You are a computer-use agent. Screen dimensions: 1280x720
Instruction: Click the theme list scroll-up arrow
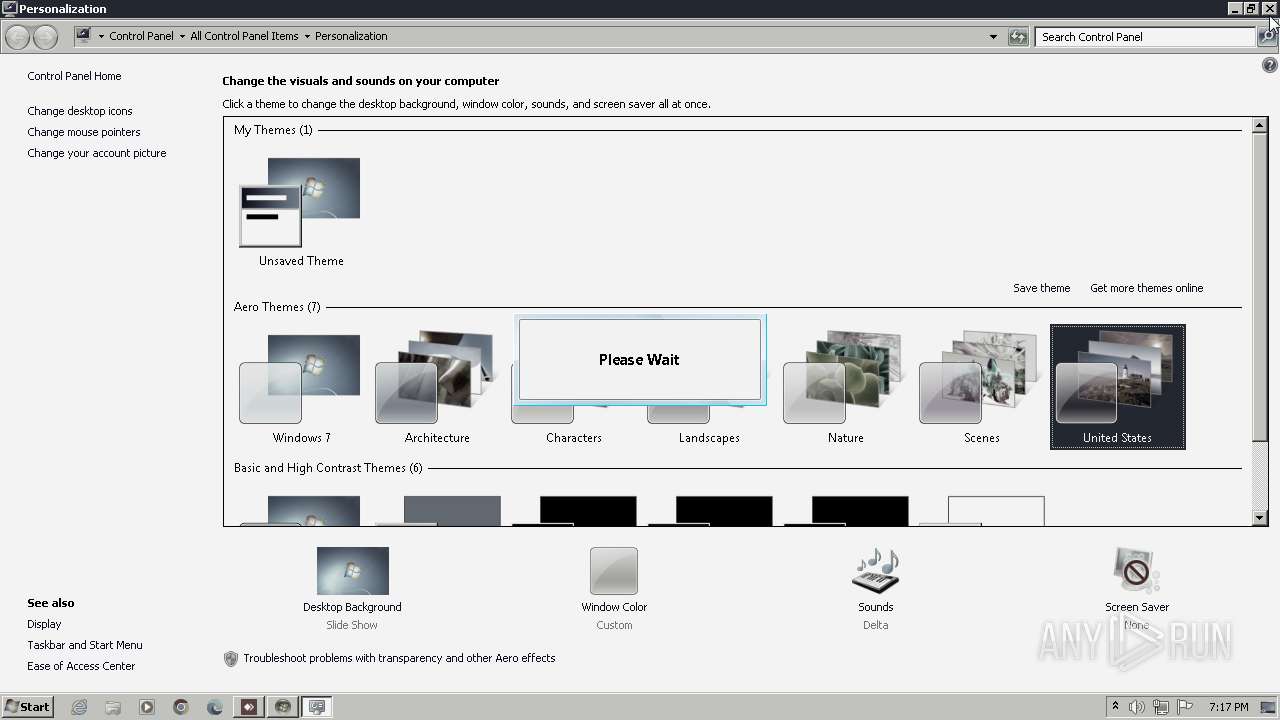click(1260, 126)
